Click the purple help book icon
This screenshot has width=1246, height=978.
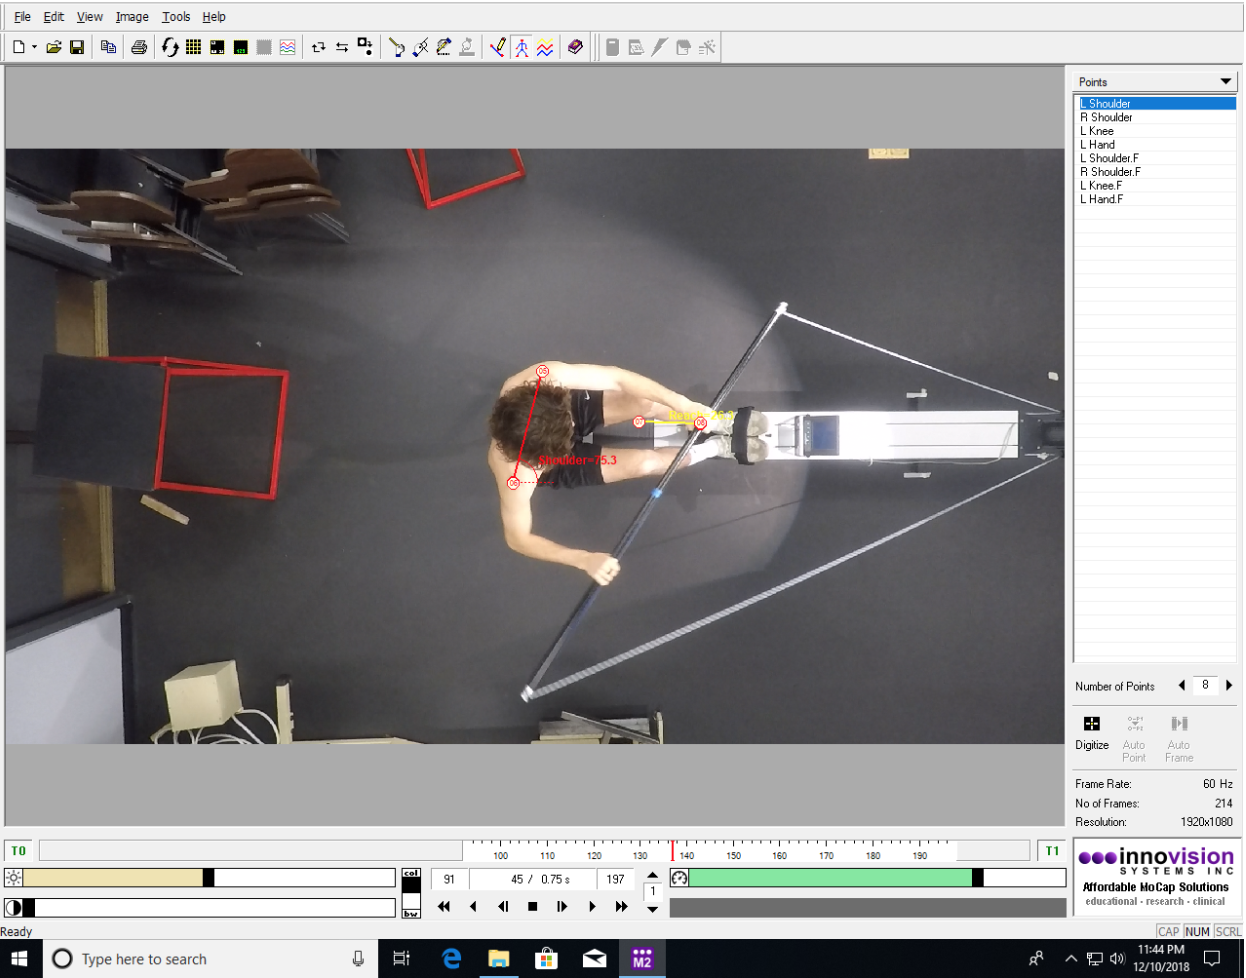pyautogui.click(x=575, y=47)
